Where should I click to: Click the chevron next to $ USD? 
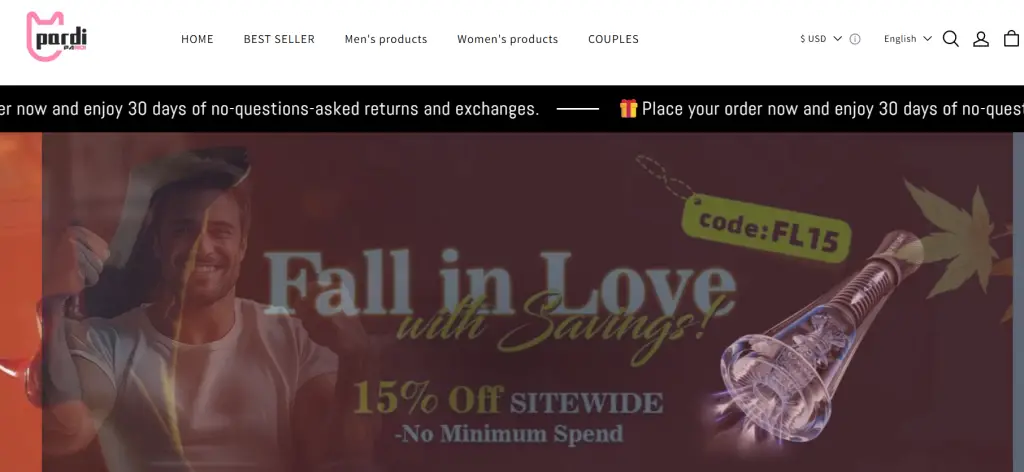[x=838, y=39]
